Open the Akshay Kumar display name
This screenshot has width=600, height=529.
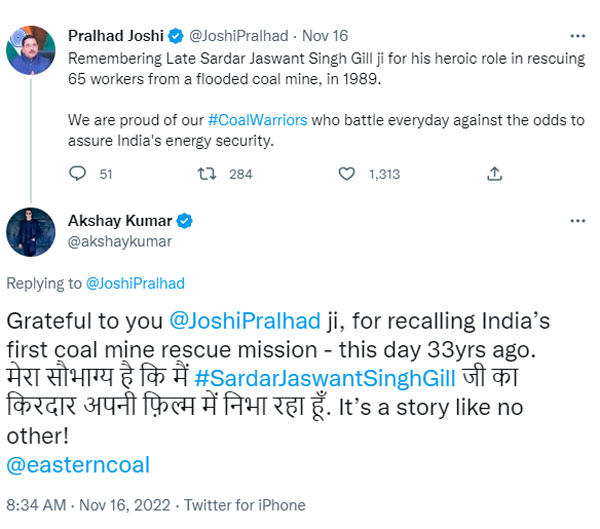[x=120, y=221]
